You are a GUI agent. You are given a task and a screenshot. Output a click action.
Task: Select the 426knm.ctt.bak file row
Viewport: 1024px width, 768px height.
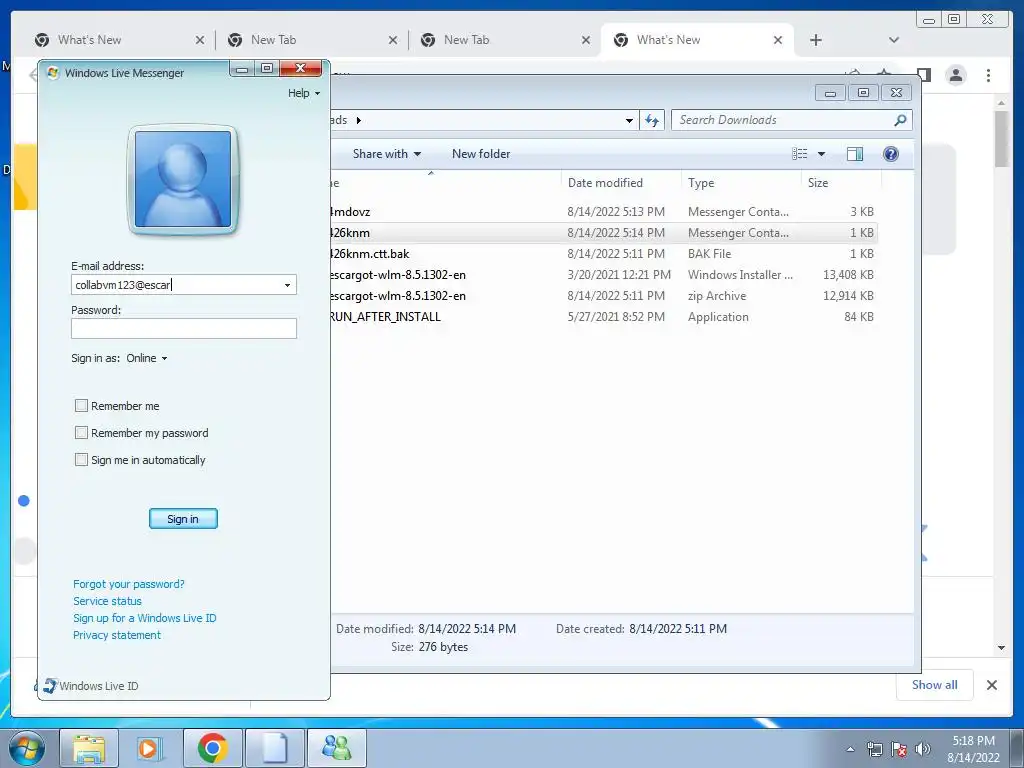(603, 254)
